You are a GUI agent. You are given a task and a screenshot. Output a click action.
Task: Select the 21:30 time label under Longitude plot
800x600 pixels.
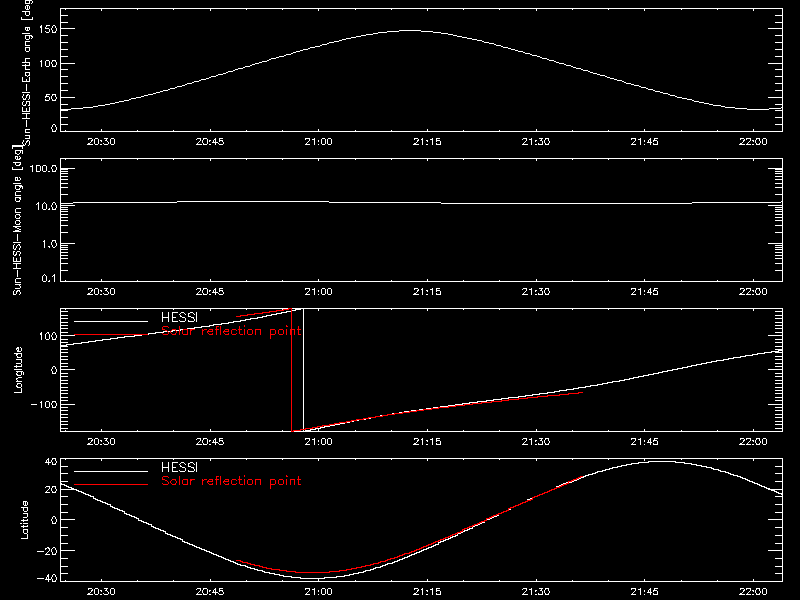pos(536,442)
